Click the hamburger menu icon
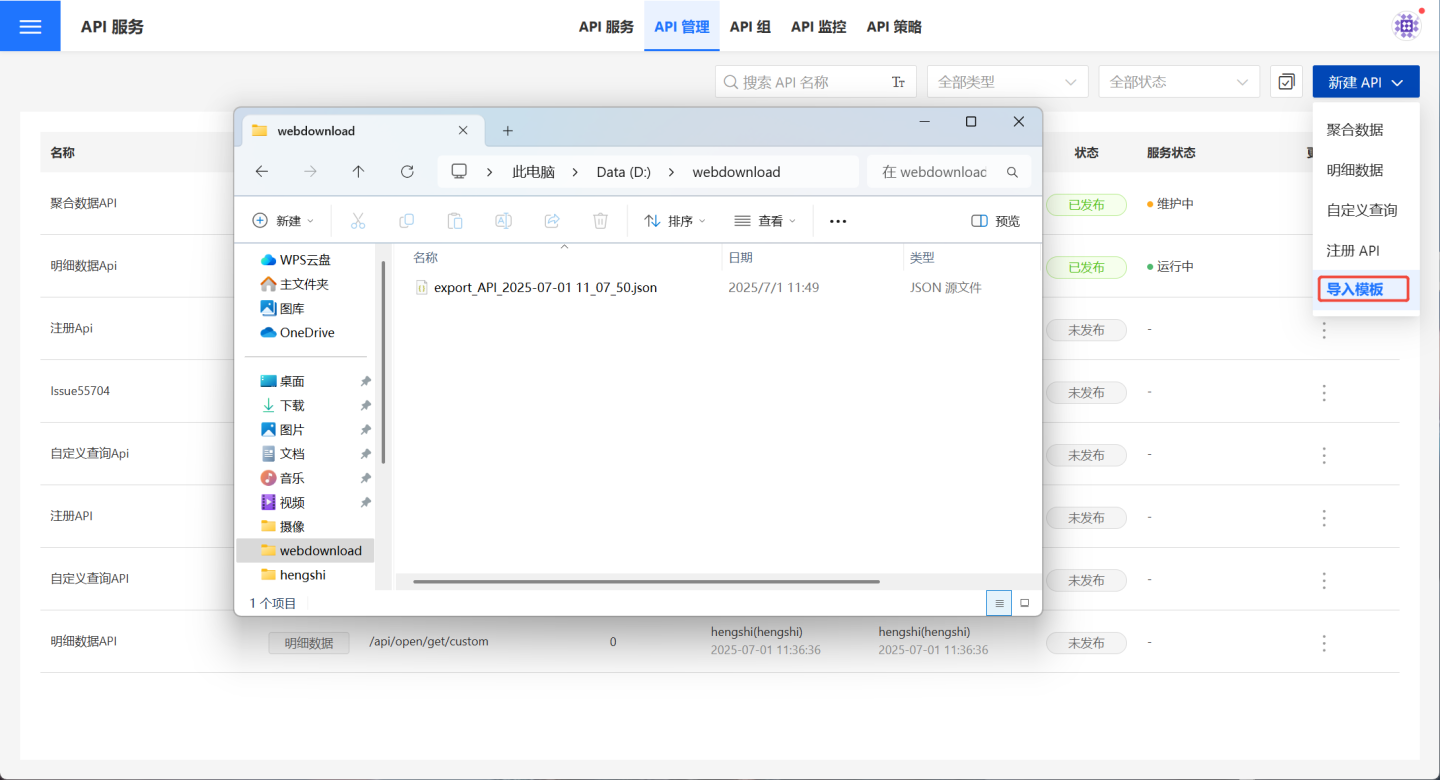Viewport: 1440px width, 780px height. pyautogui.click(x=30, y=26)
